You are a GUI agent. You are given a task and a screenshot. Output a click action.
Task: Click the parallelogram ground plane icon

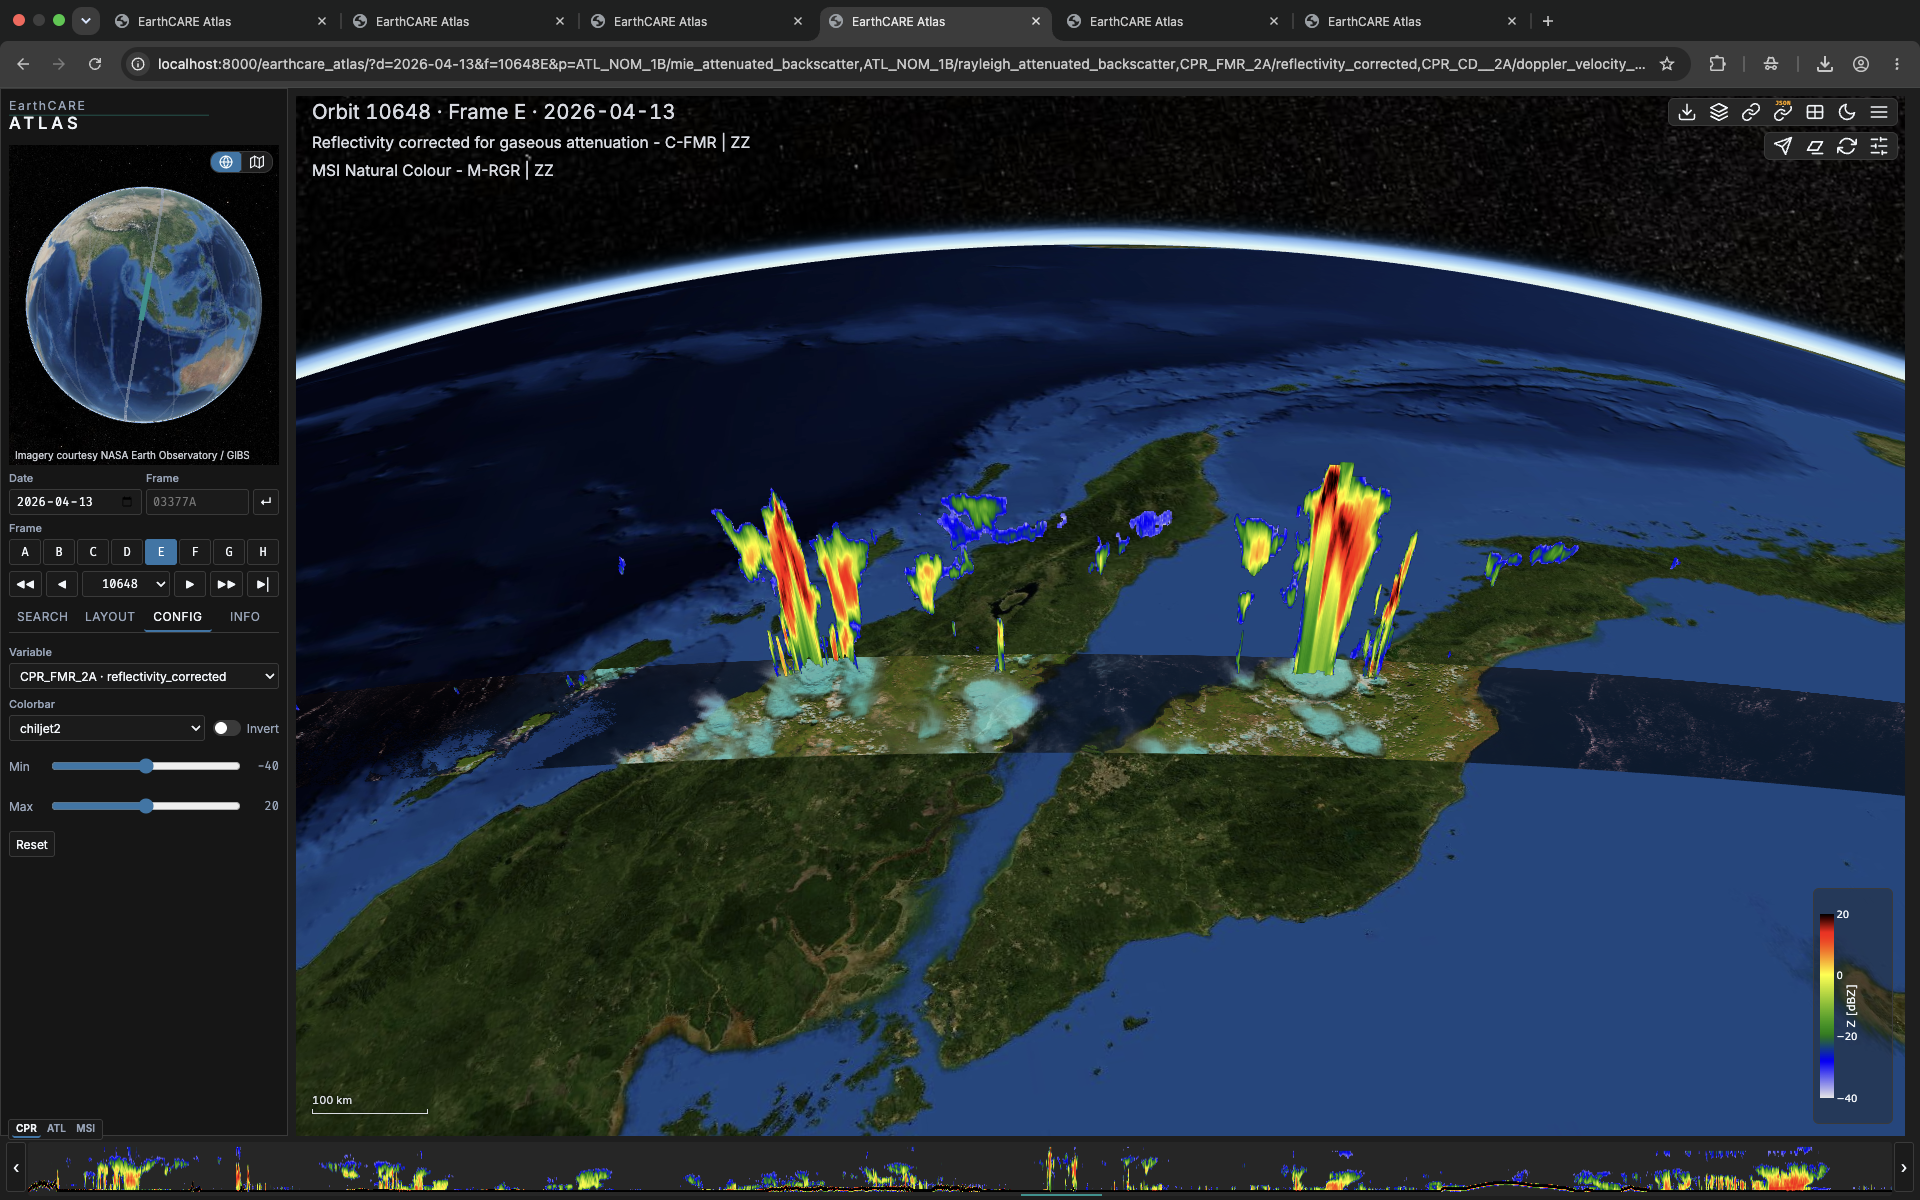tap(1815, 146)
